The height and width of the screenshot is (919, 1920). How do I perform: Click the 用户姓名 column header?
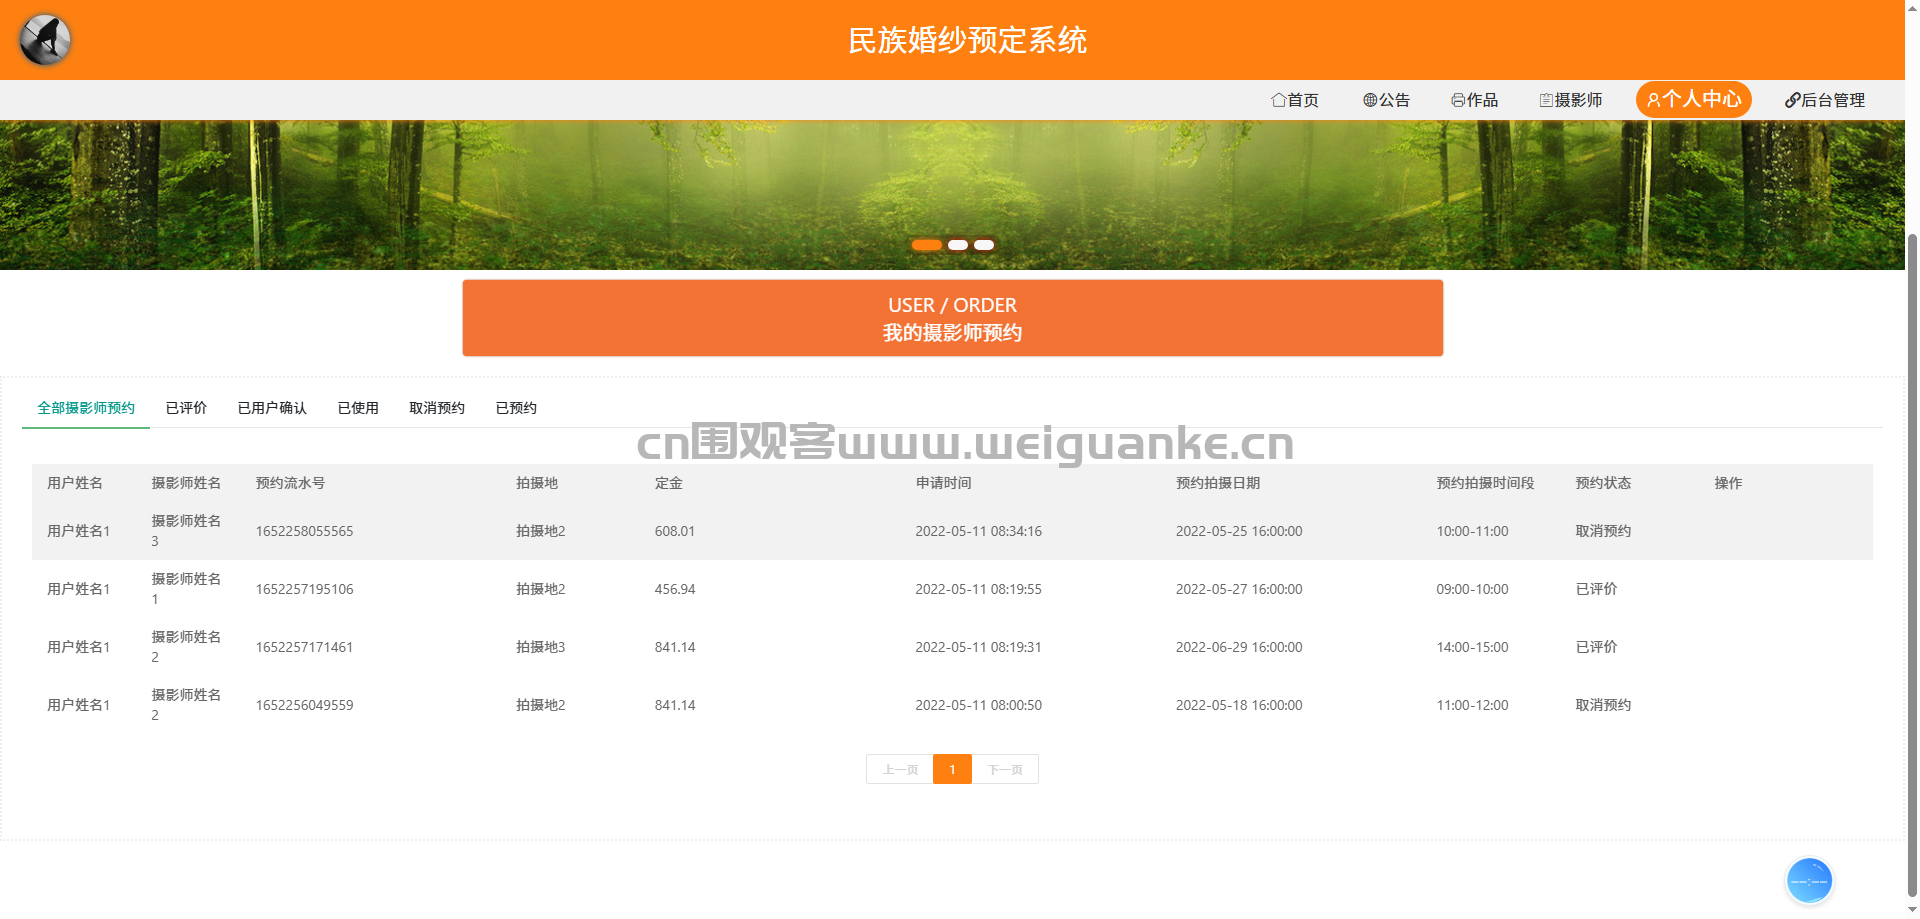click(x=75, y=483)
